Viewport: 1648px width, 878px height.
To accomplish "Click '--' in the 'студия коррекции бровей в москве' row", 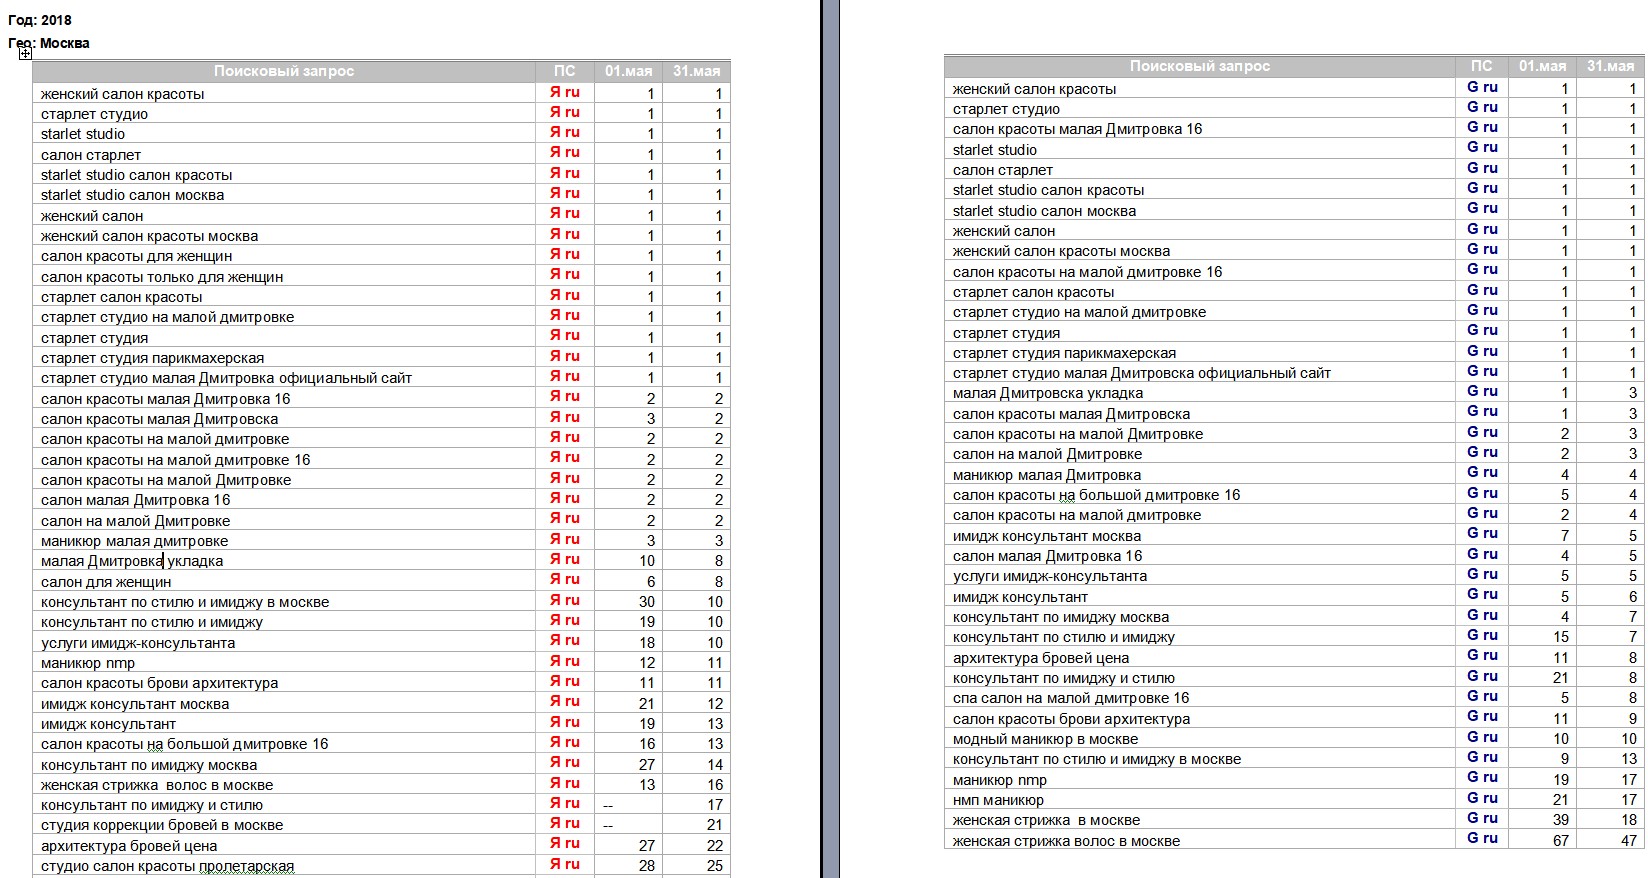I will tap(608, 825).
